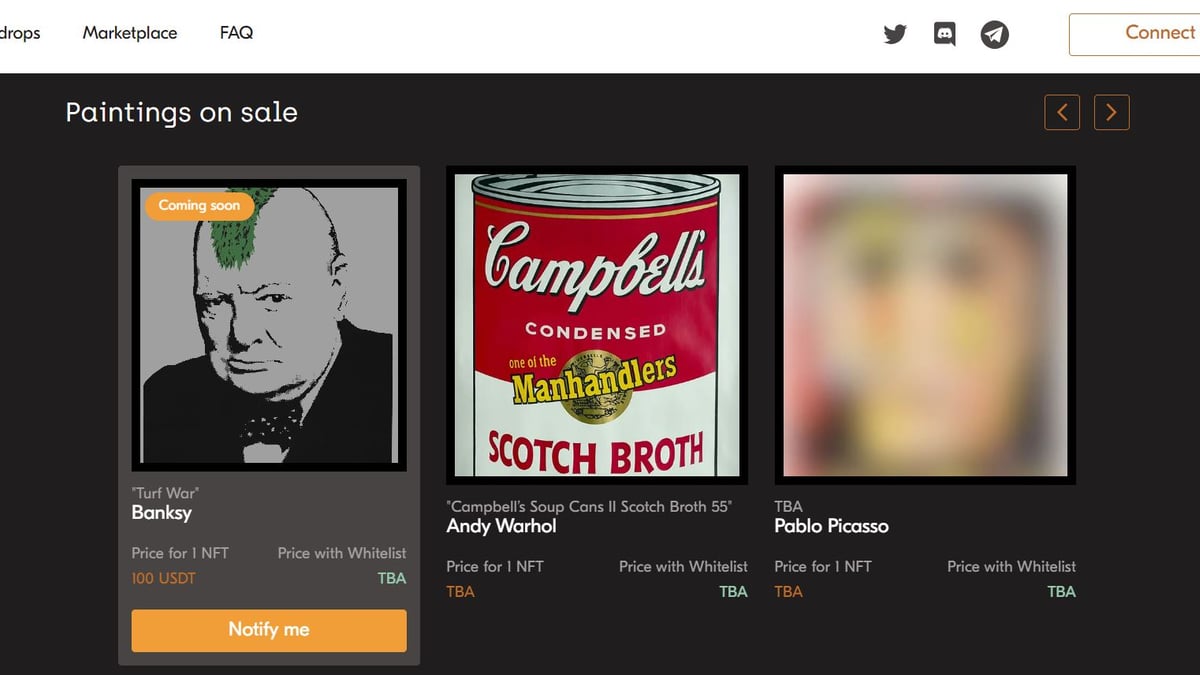Viewport: 1200px width, 675px height.
Task: Show previous paintings with left arrow
Action: (1062, 113)
